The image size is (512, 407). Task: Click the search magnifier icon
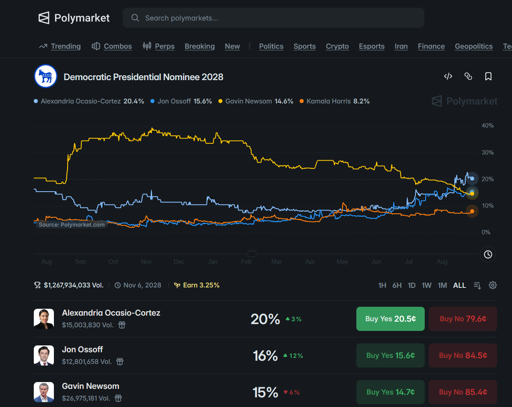click(x=135, y=18)
